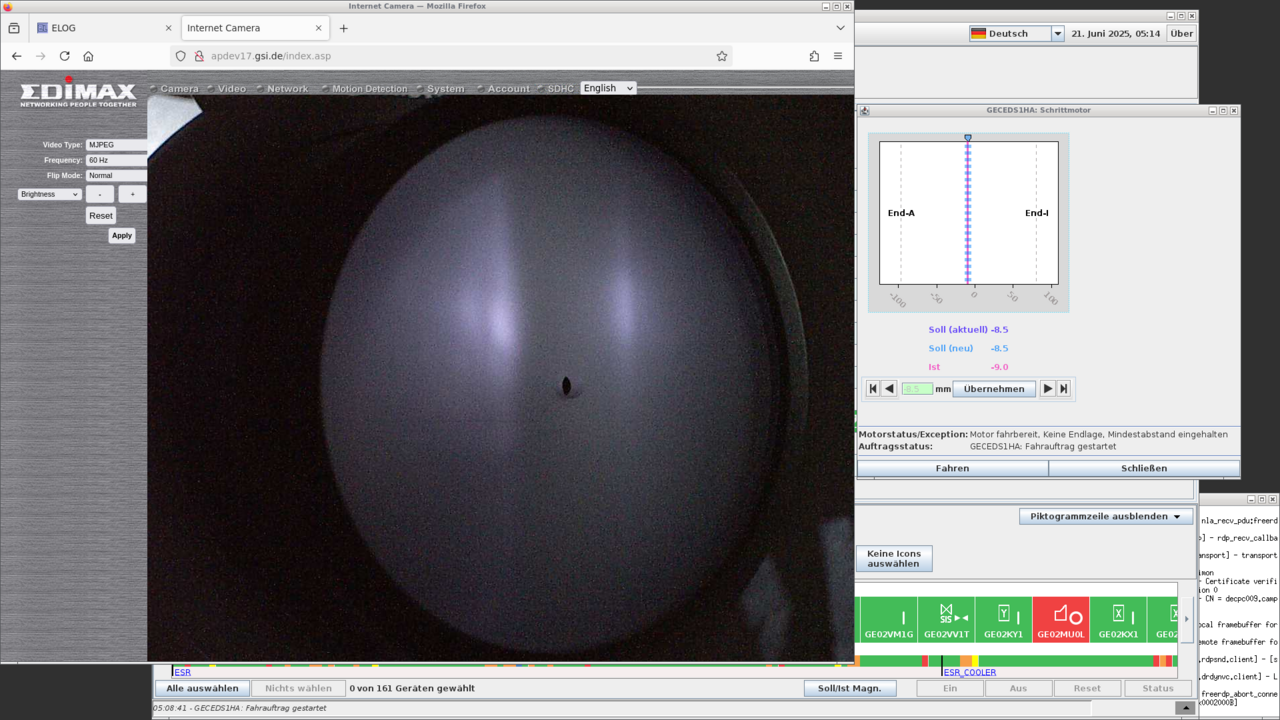Expand the Deutsch language combo box
The width and height of the screenshot is (1280, 720).
point(1057,33)
